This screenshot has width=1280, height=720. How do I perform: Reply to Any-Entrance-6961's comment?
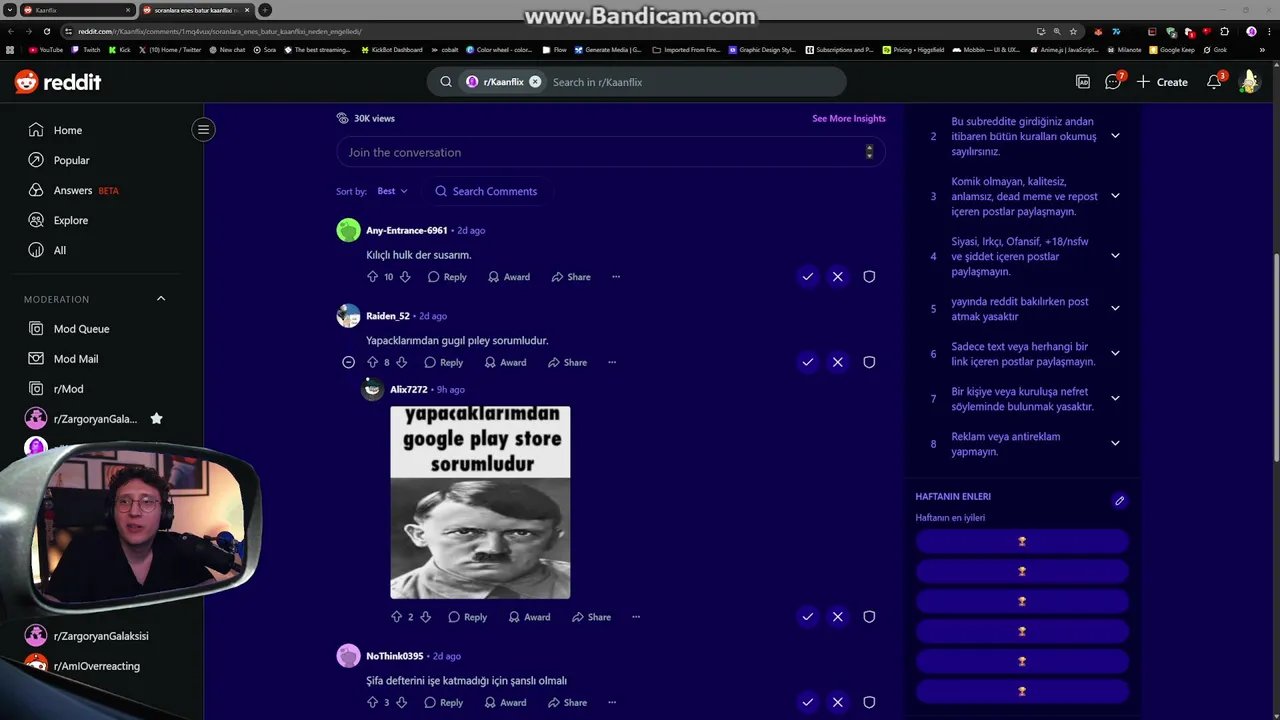click(x=447, y=277)
